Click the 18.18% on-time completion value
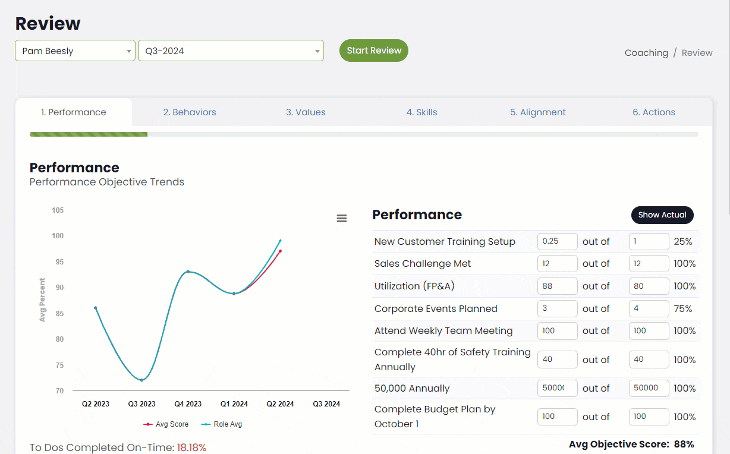Image resolution: width=730 pixels, height=454 pixels. tap(191, 447)
